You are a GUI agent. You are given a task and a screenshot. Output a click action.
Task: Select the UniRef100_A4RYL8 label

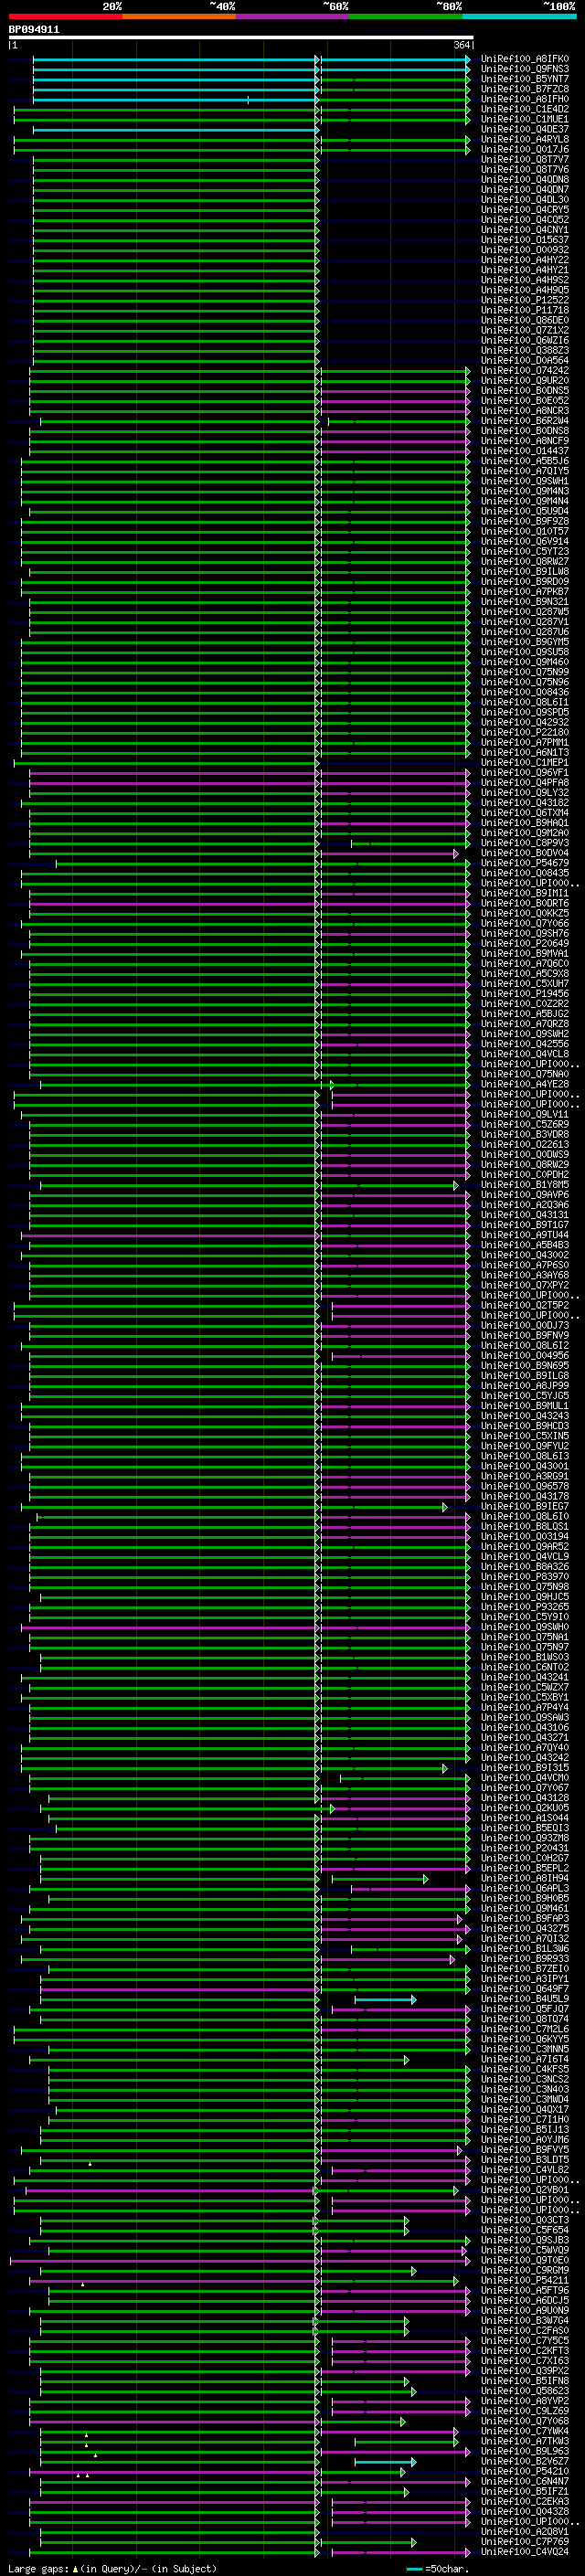click(x=525, y=139)
